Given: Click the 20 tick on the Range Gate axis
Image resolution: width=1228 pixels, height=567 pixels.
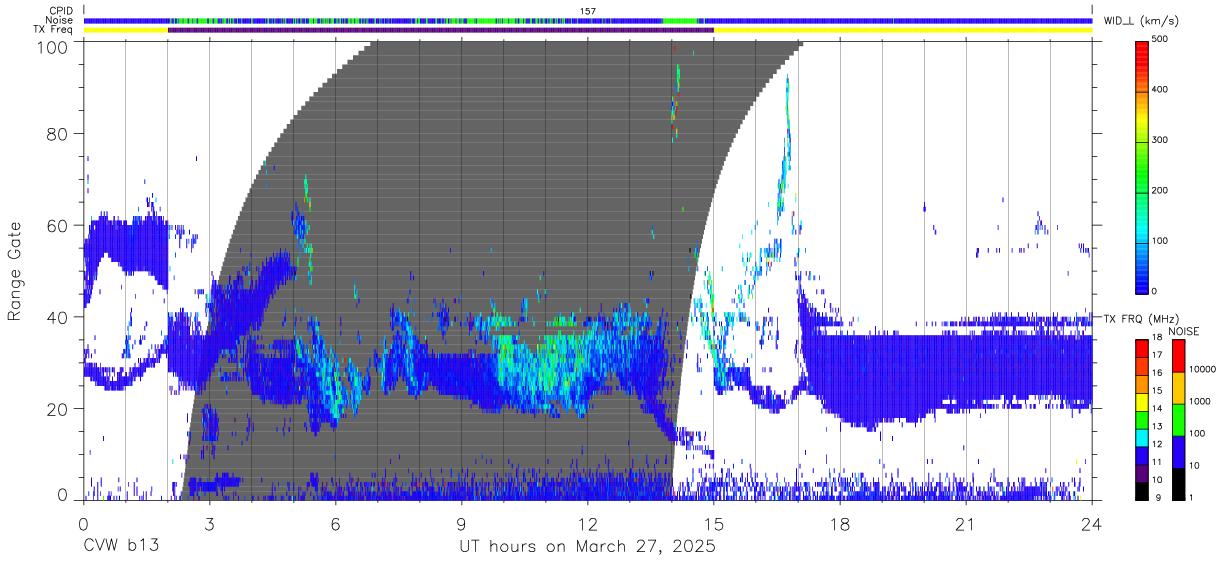Looking at the screenshot, I should [x=57, y=408].
